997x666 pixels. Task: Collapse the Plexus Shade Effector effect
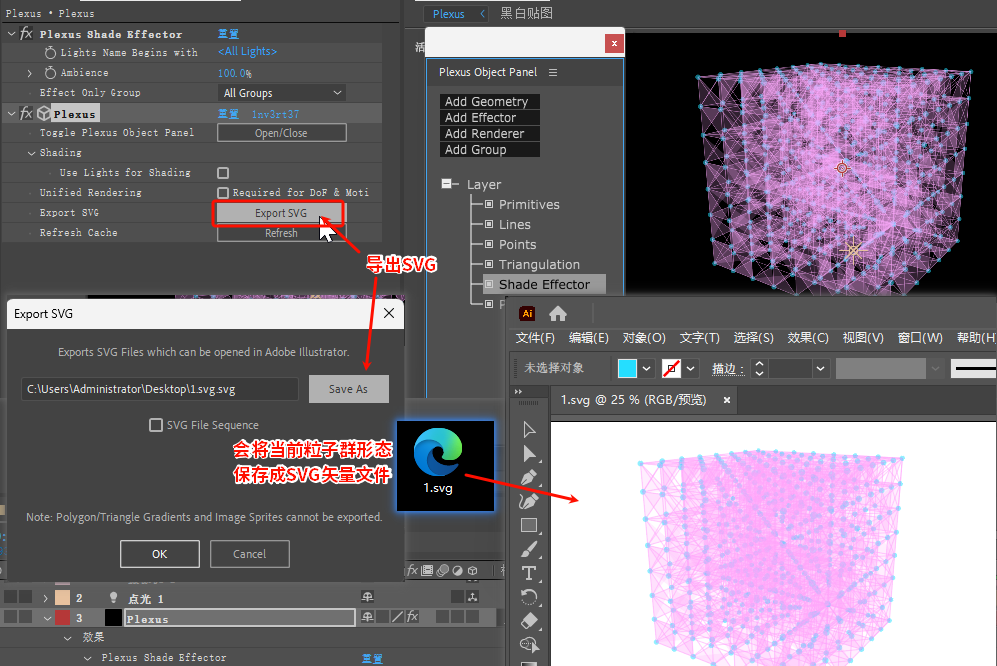tap(11, 33)
